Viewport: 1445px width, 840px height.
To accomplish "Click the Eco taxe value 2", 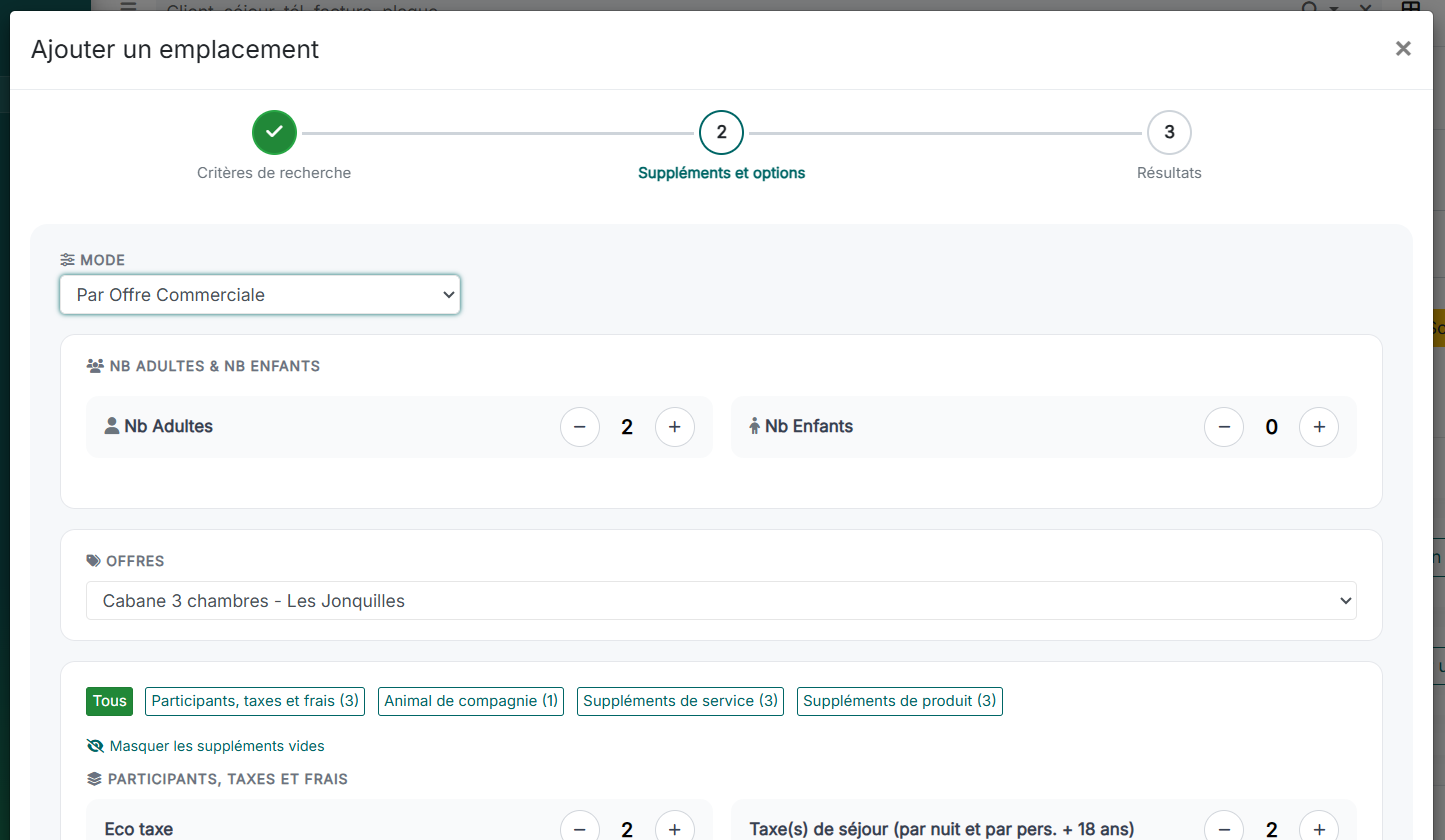I will (x=627, y=829).
